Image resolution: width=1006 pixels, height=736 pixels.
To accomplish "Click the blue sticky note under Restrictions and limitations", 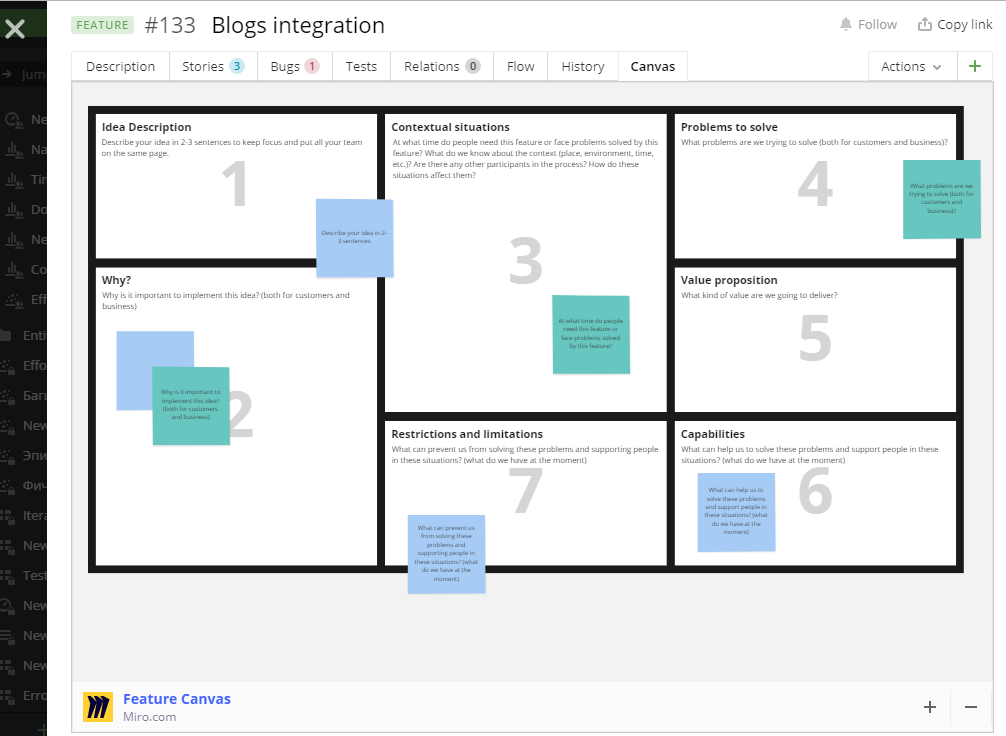I will click(x=446, y=554).
